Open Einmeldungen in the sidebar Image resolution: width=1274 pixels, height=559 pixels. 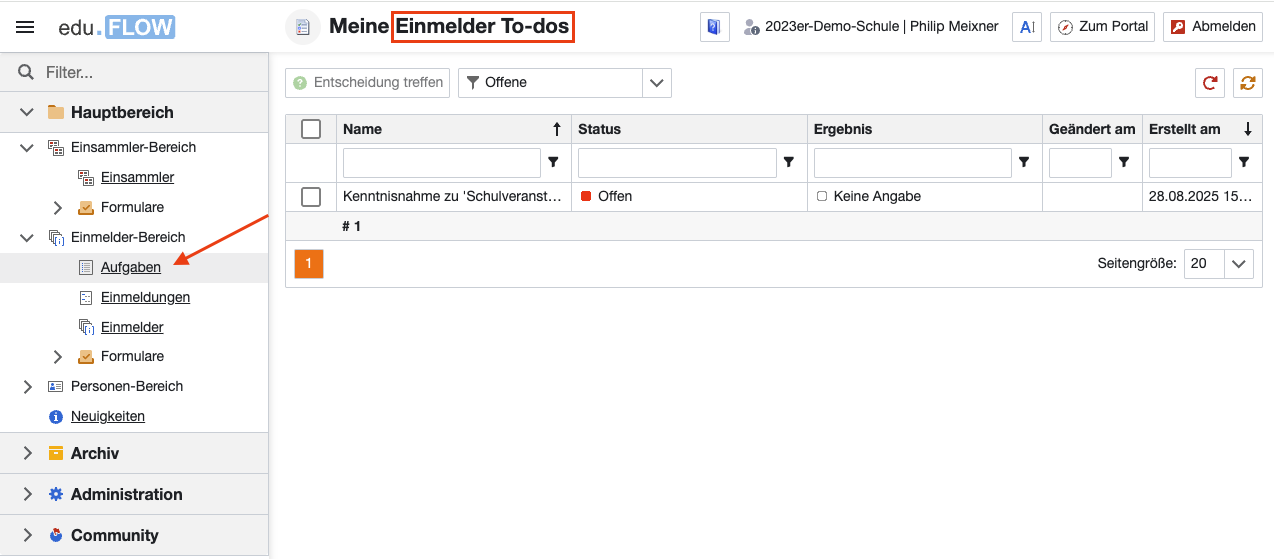pos(145,297)
